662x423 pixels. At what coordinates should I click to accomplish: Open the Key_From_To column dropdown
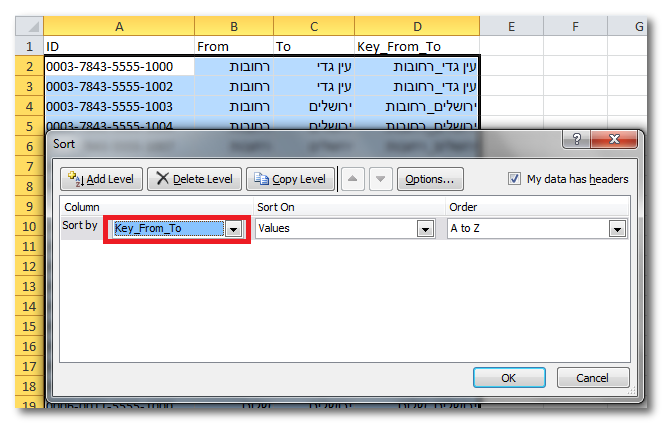tap(234, 229)
